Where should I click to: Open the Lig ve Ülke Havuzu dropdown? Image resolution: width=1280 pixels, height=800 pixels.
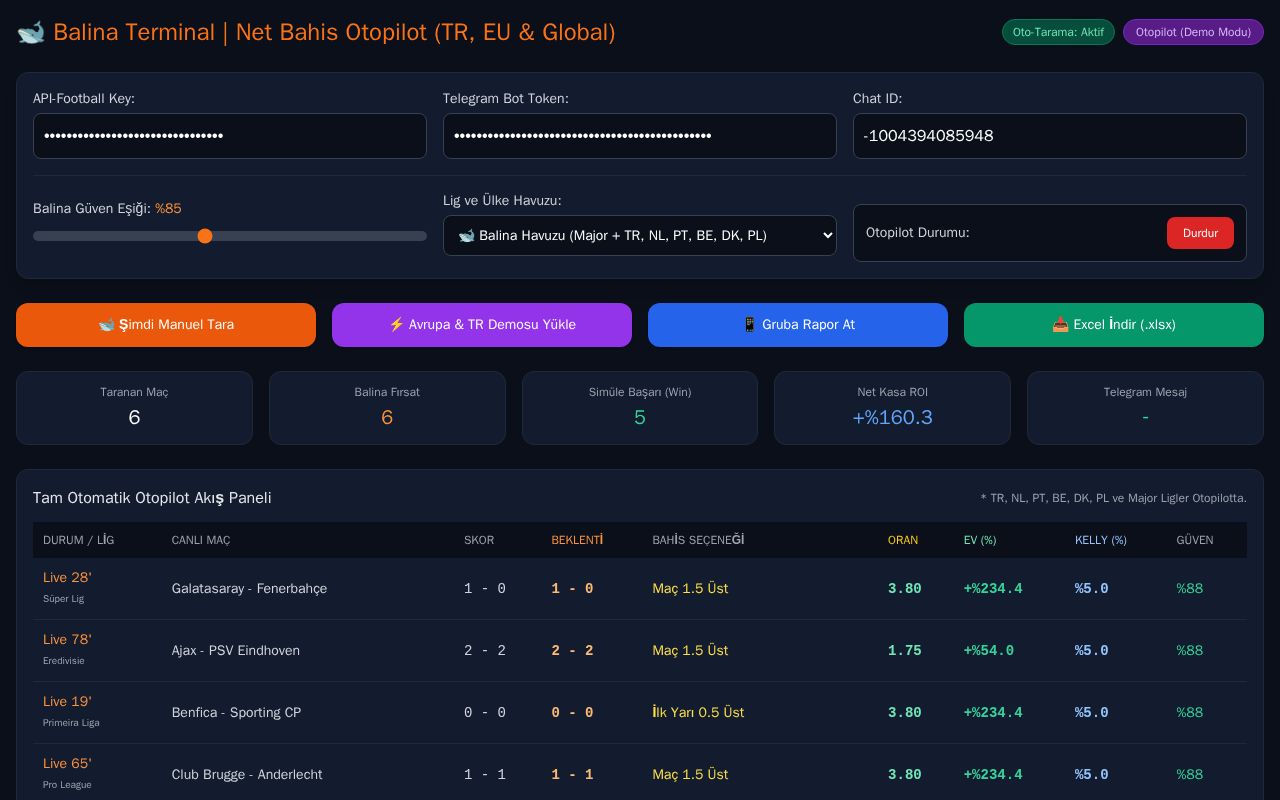(640, 236)
